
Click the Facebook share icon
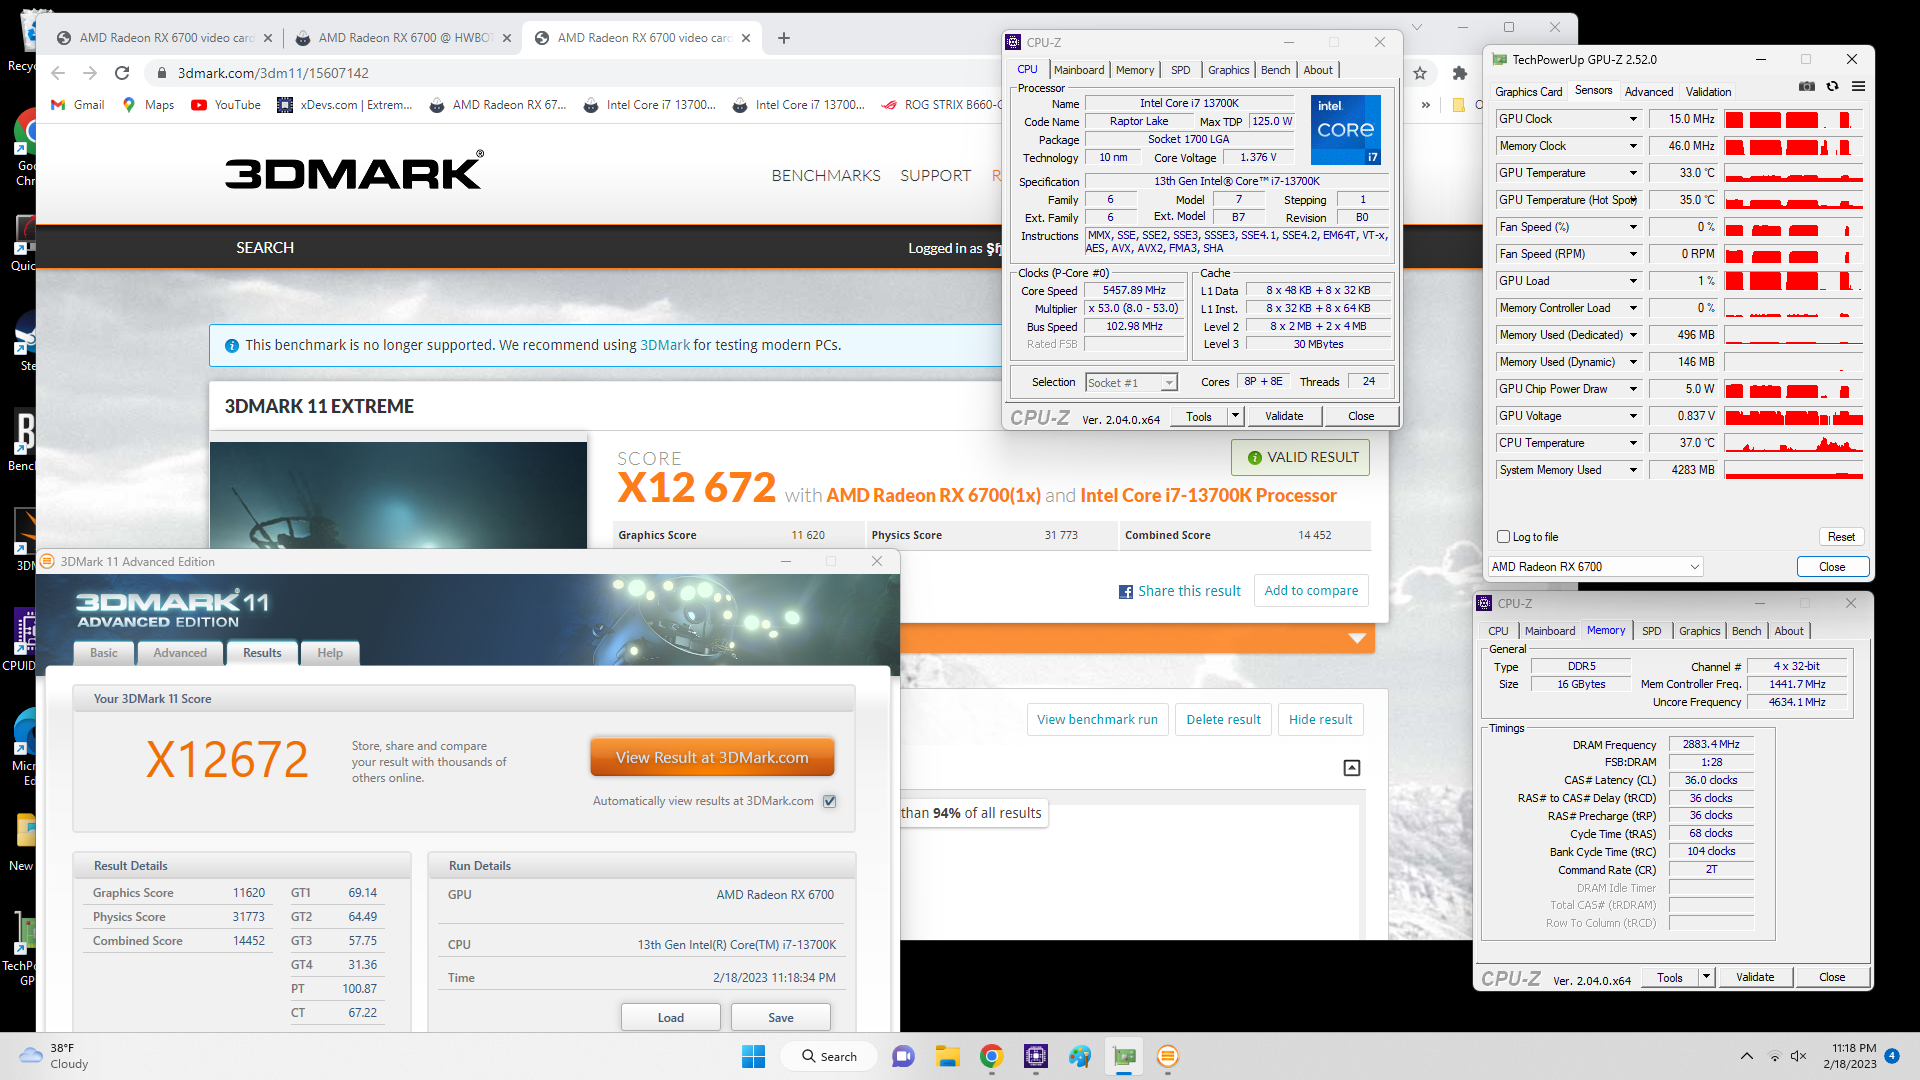click(1126, 592)
